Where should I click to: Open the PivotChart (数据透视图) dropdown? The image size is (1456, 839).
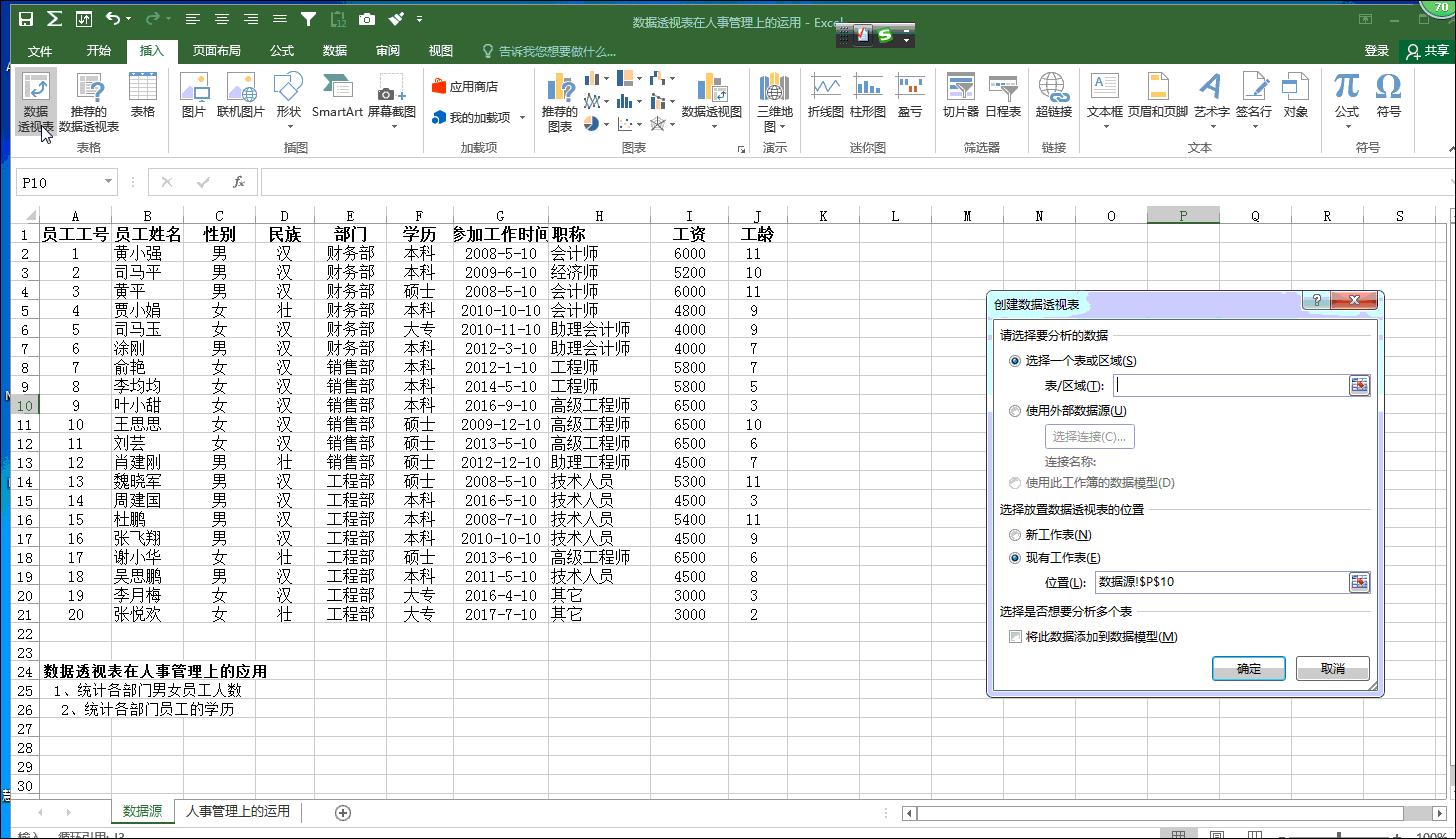click(x=712, y=127)
